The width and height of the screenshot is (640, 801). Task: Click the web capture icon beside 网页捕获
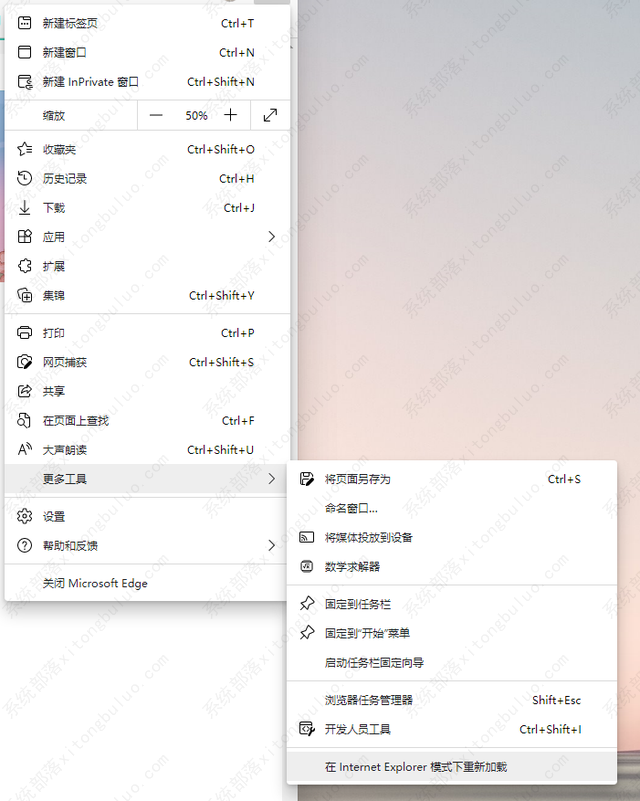(x=25, y=362)
